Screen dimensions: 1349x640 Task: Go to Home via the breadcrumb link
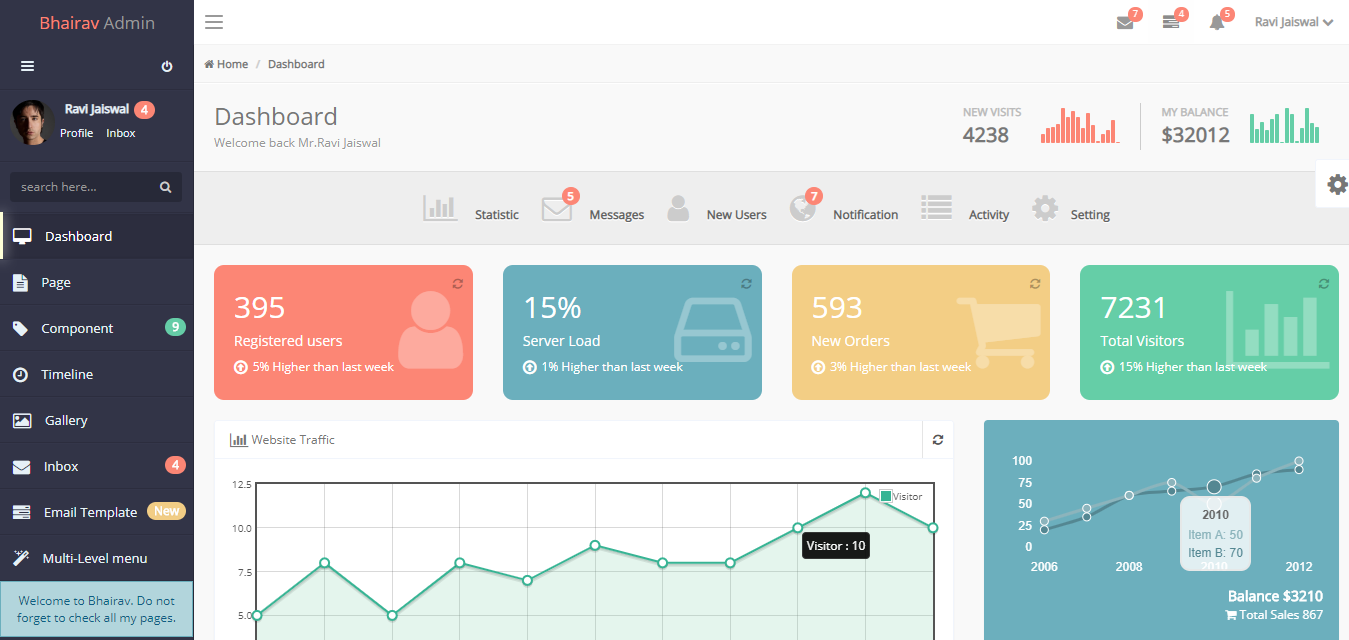point(226,63)
